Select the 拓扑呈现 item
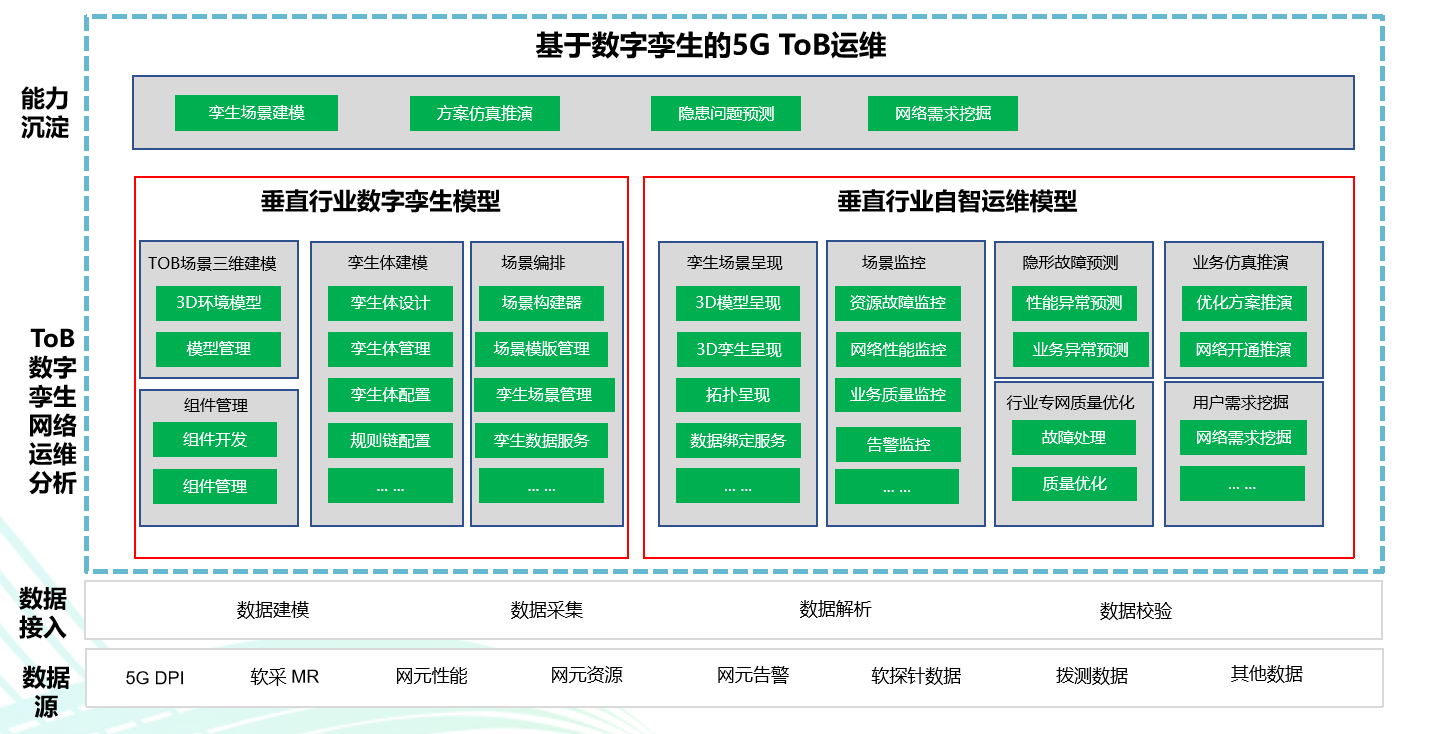Screen dimensions: 1438x734 point(736,394)
